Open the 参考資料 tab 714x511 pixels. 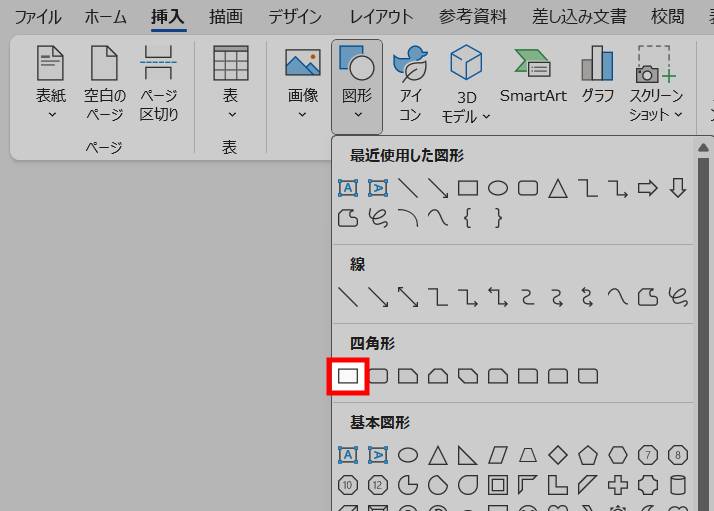pos(473,17)
